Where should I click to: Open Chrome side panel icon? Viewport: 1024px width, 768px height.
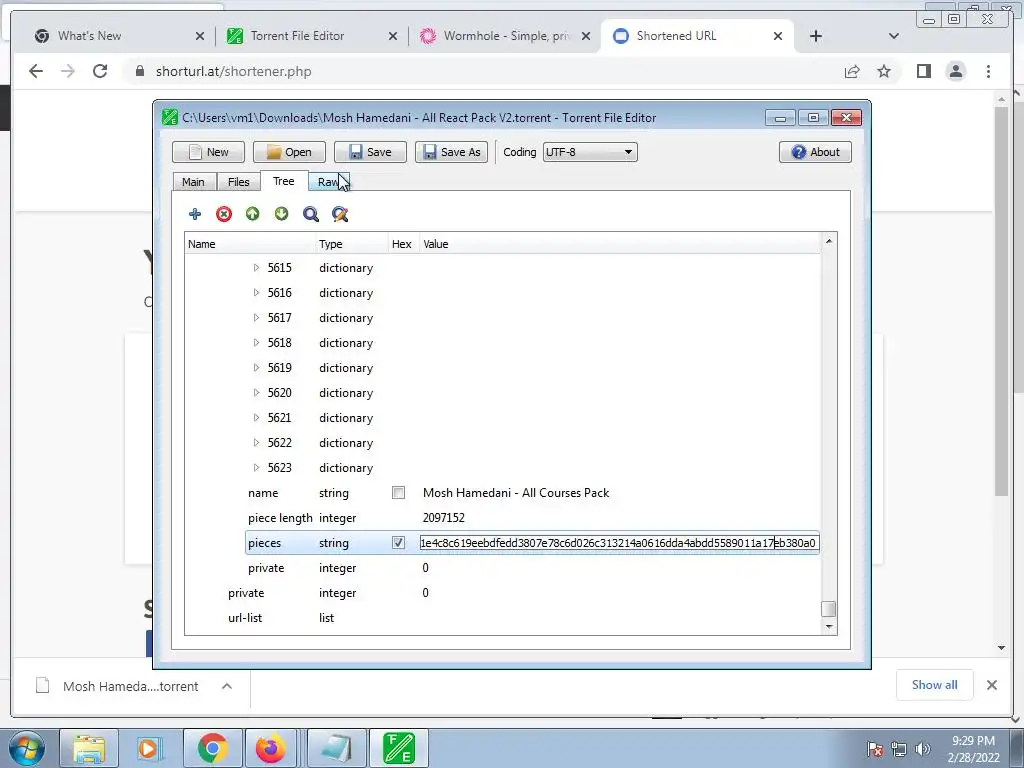tap(923, 71)
